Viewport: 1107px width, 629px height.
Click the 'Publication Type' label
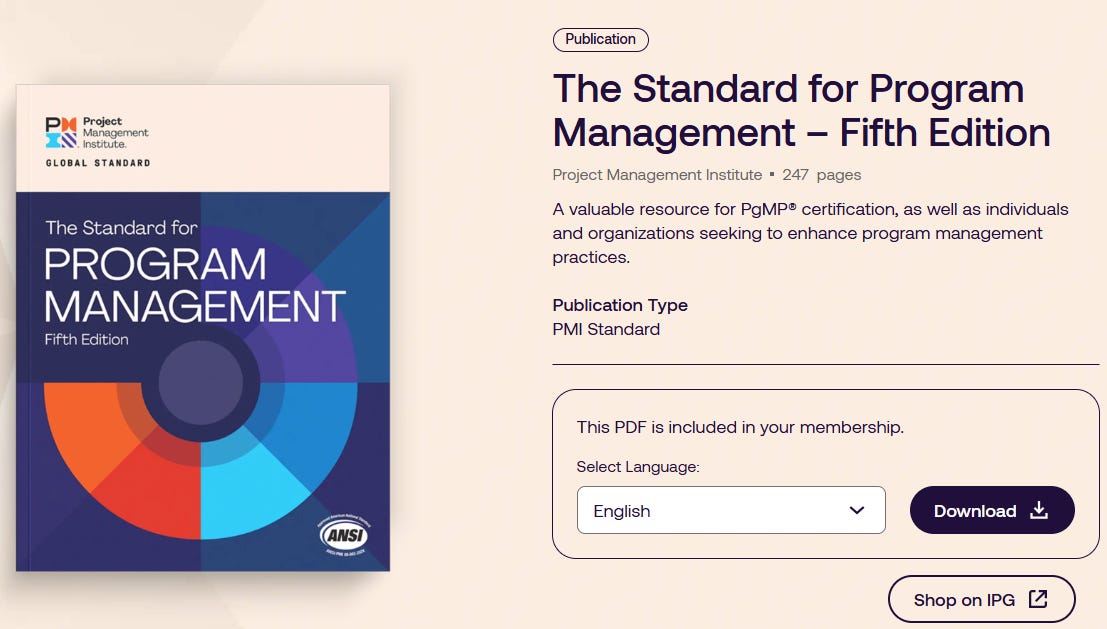620,305
